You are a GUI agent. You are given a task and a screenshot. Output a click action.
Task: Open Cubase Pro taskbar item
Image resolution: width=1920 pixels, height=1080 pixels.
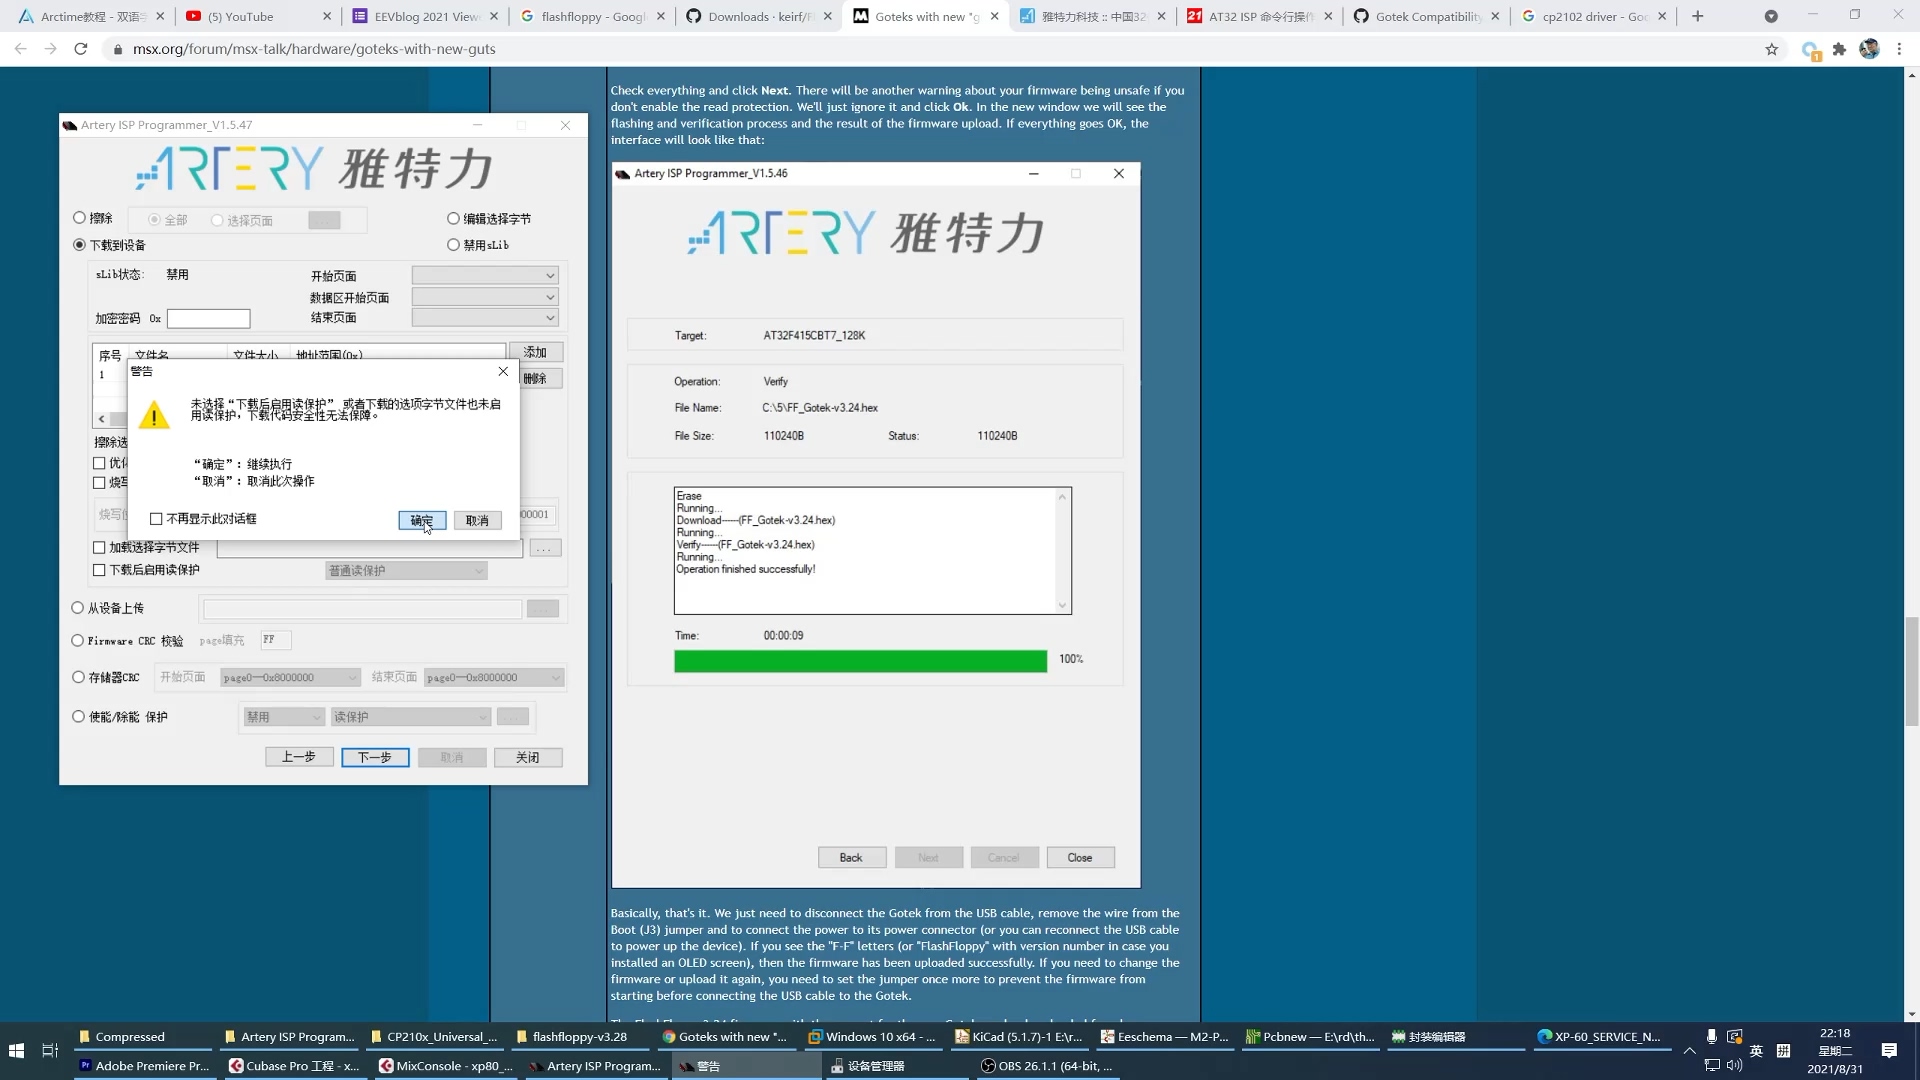pyautogui.click(x=295, y=1066)
